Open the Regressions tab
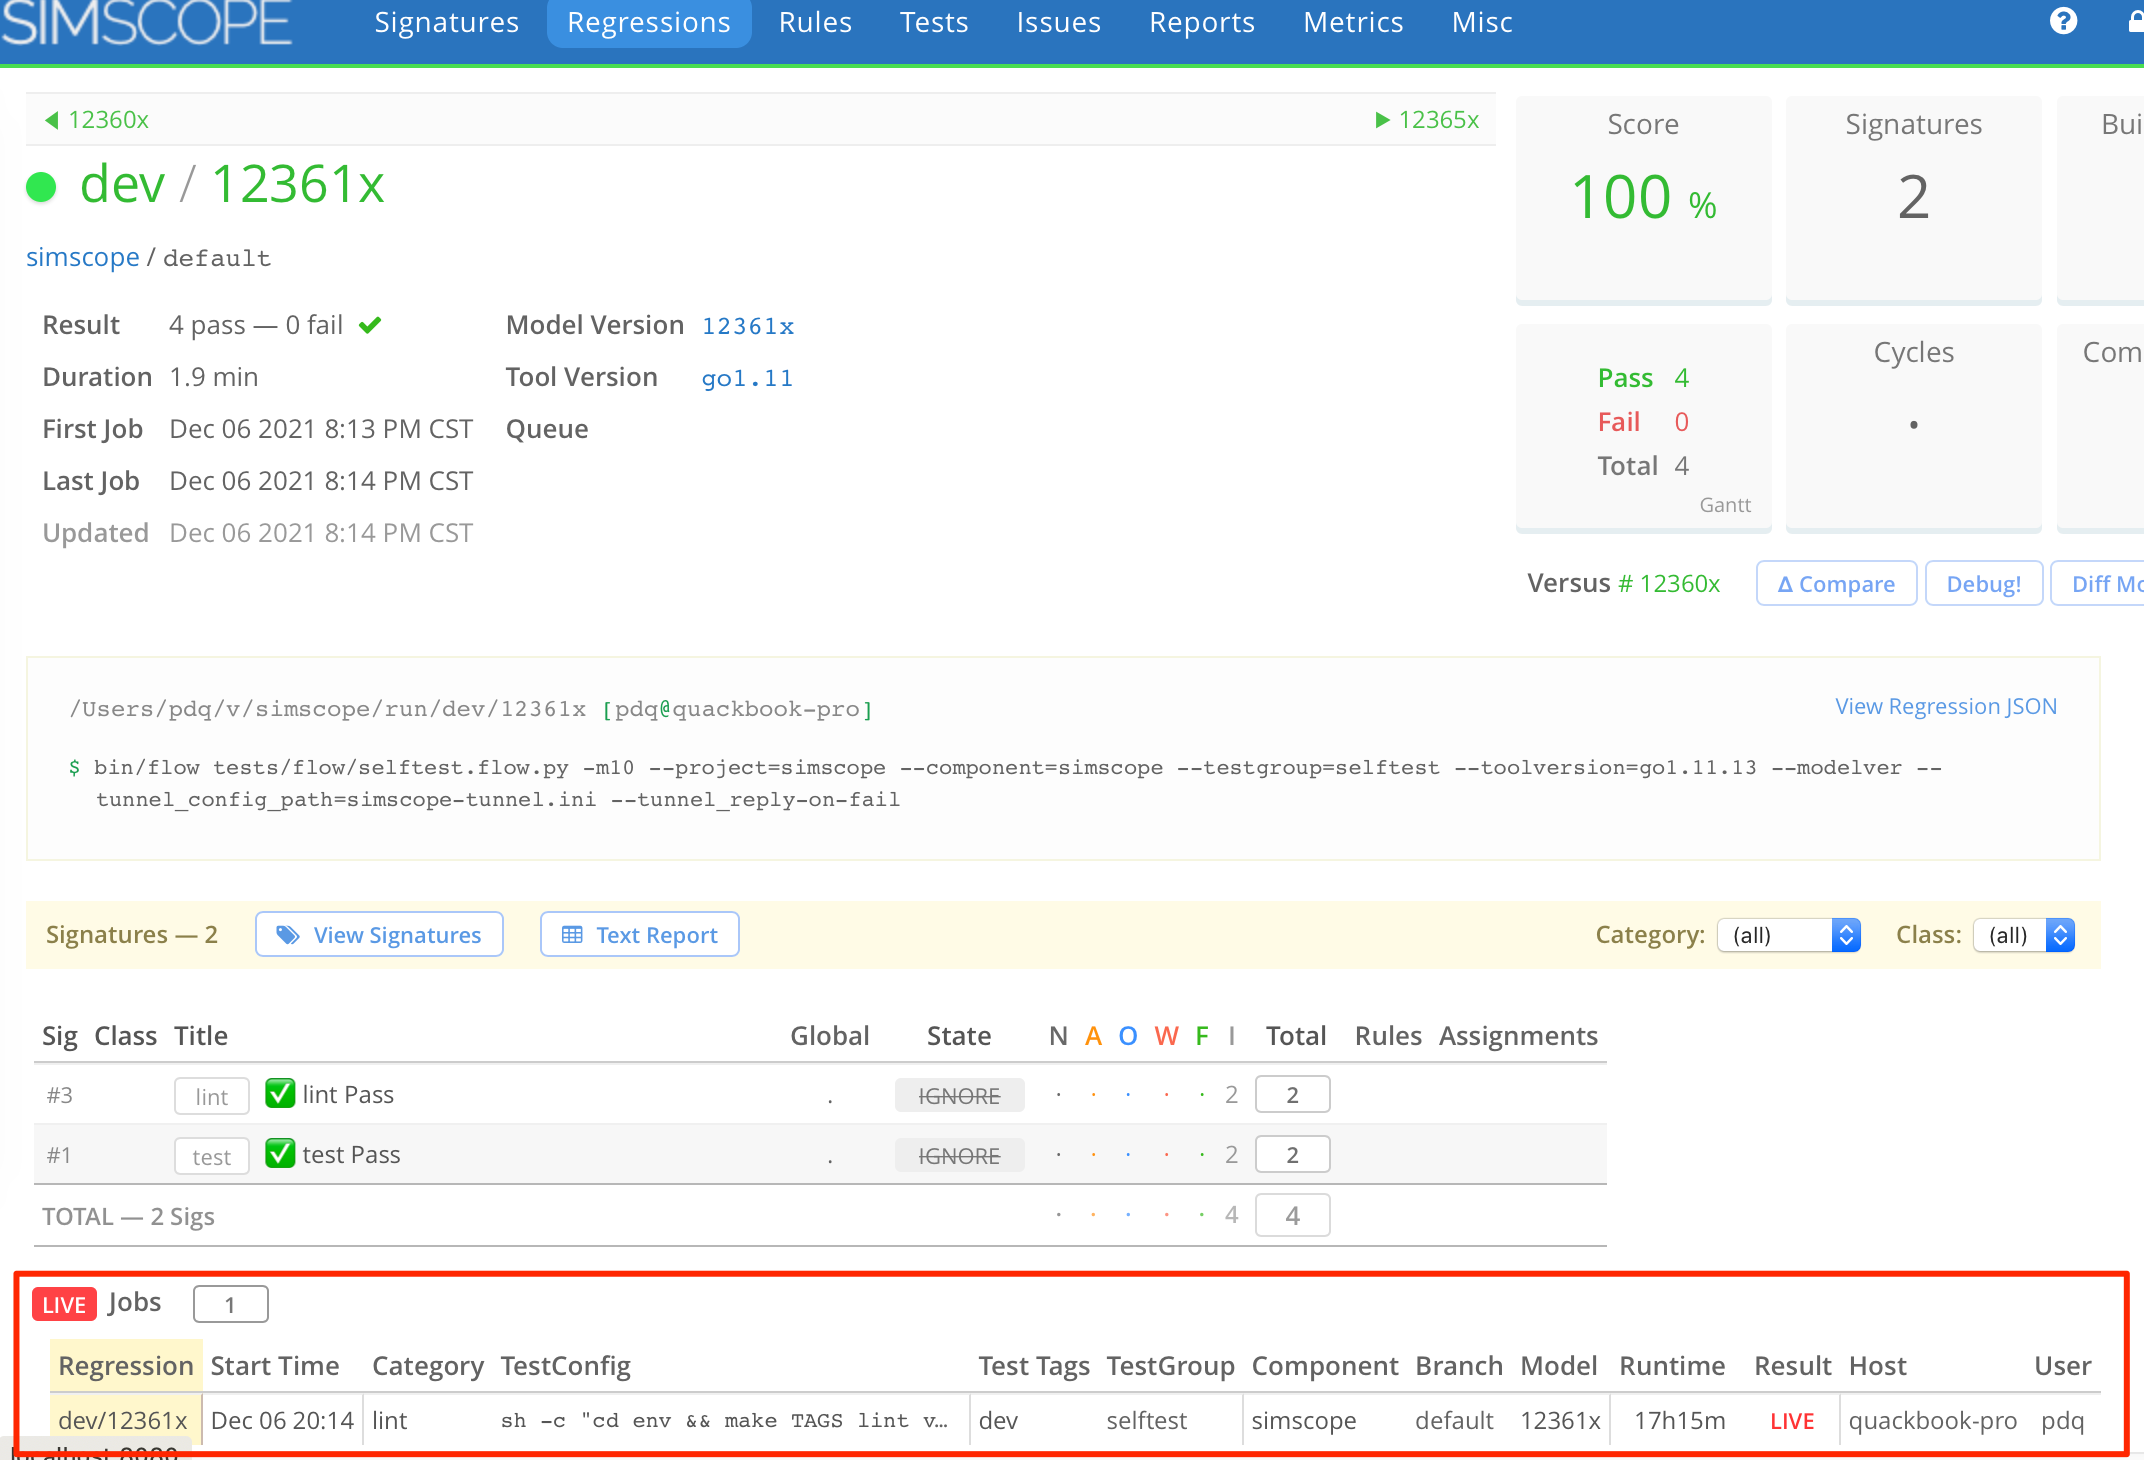2144x1460 pixels. [649, 22]
